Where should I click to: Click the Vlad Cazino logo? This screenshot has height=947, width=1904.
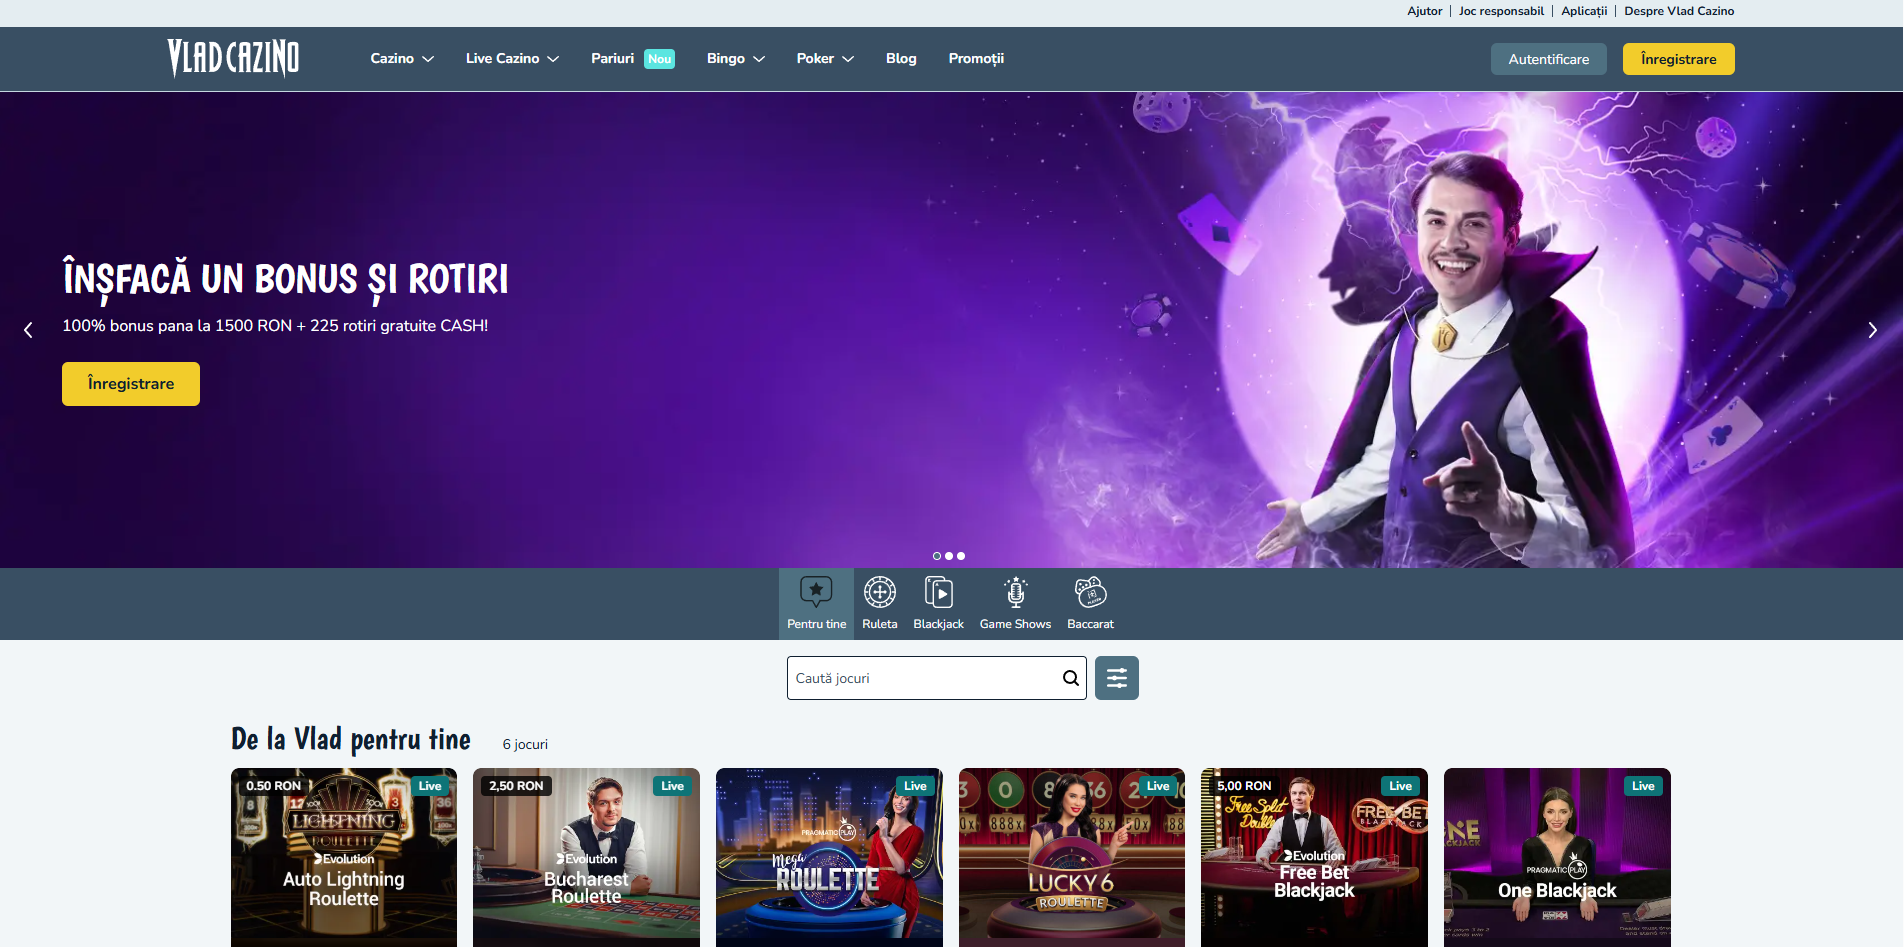point(233,58)
